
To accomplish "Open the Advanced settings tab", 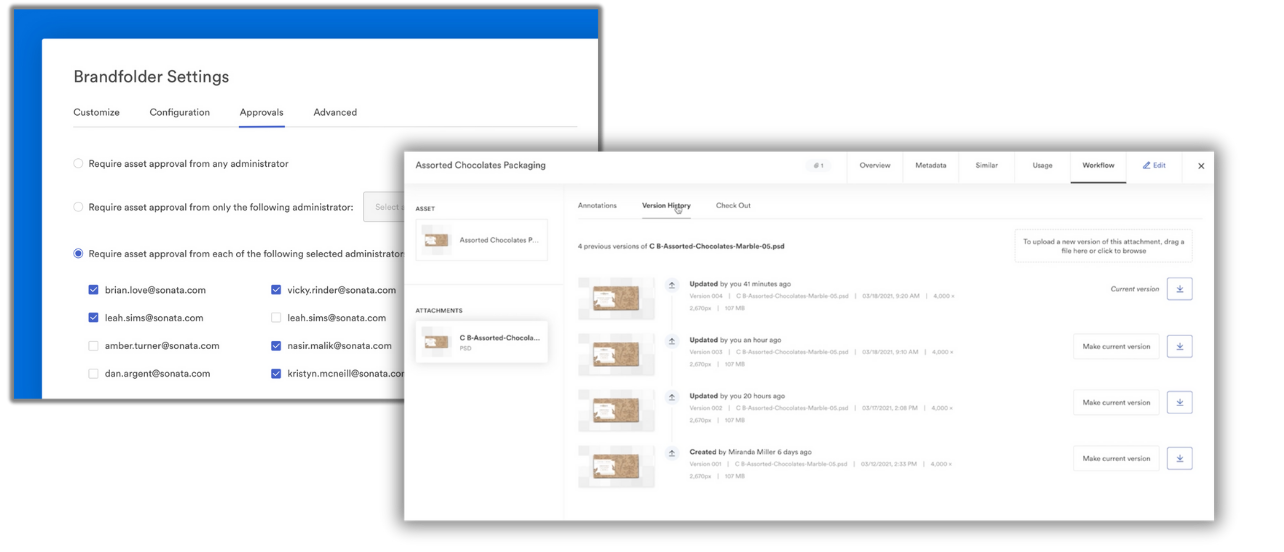I will click(335, 112).
